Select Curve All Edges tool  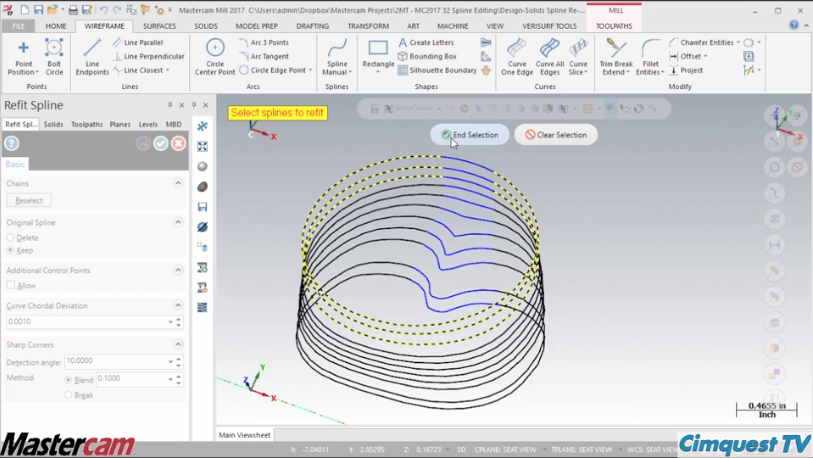click(x=550, y=57)
